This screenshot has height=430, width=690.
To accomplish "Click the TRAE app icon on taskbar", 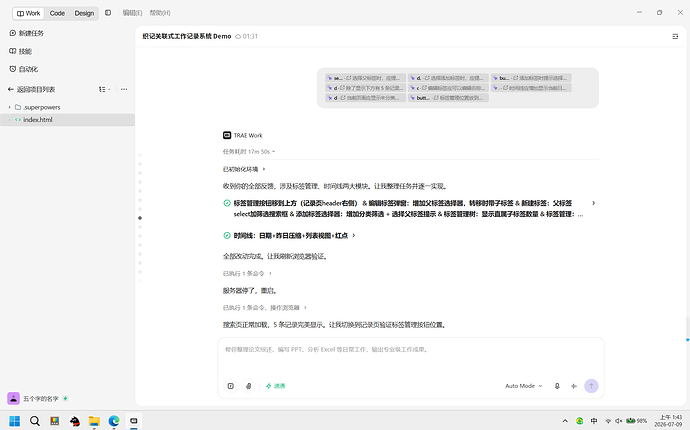I will (134, 421).
